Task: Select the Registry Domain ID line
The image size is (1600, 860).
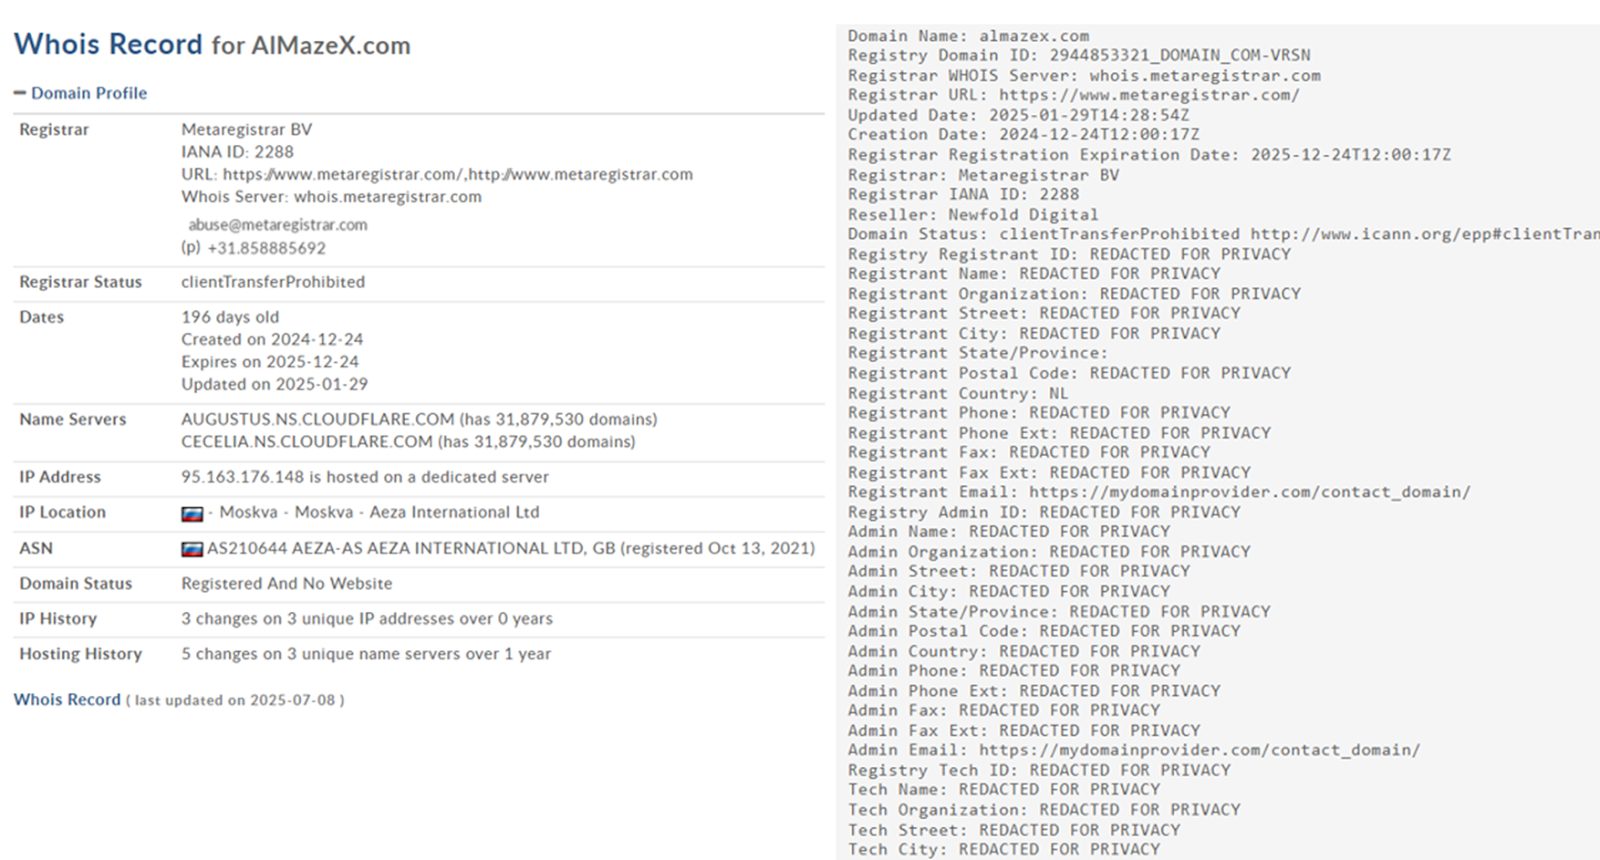Action: (1079, 55)
